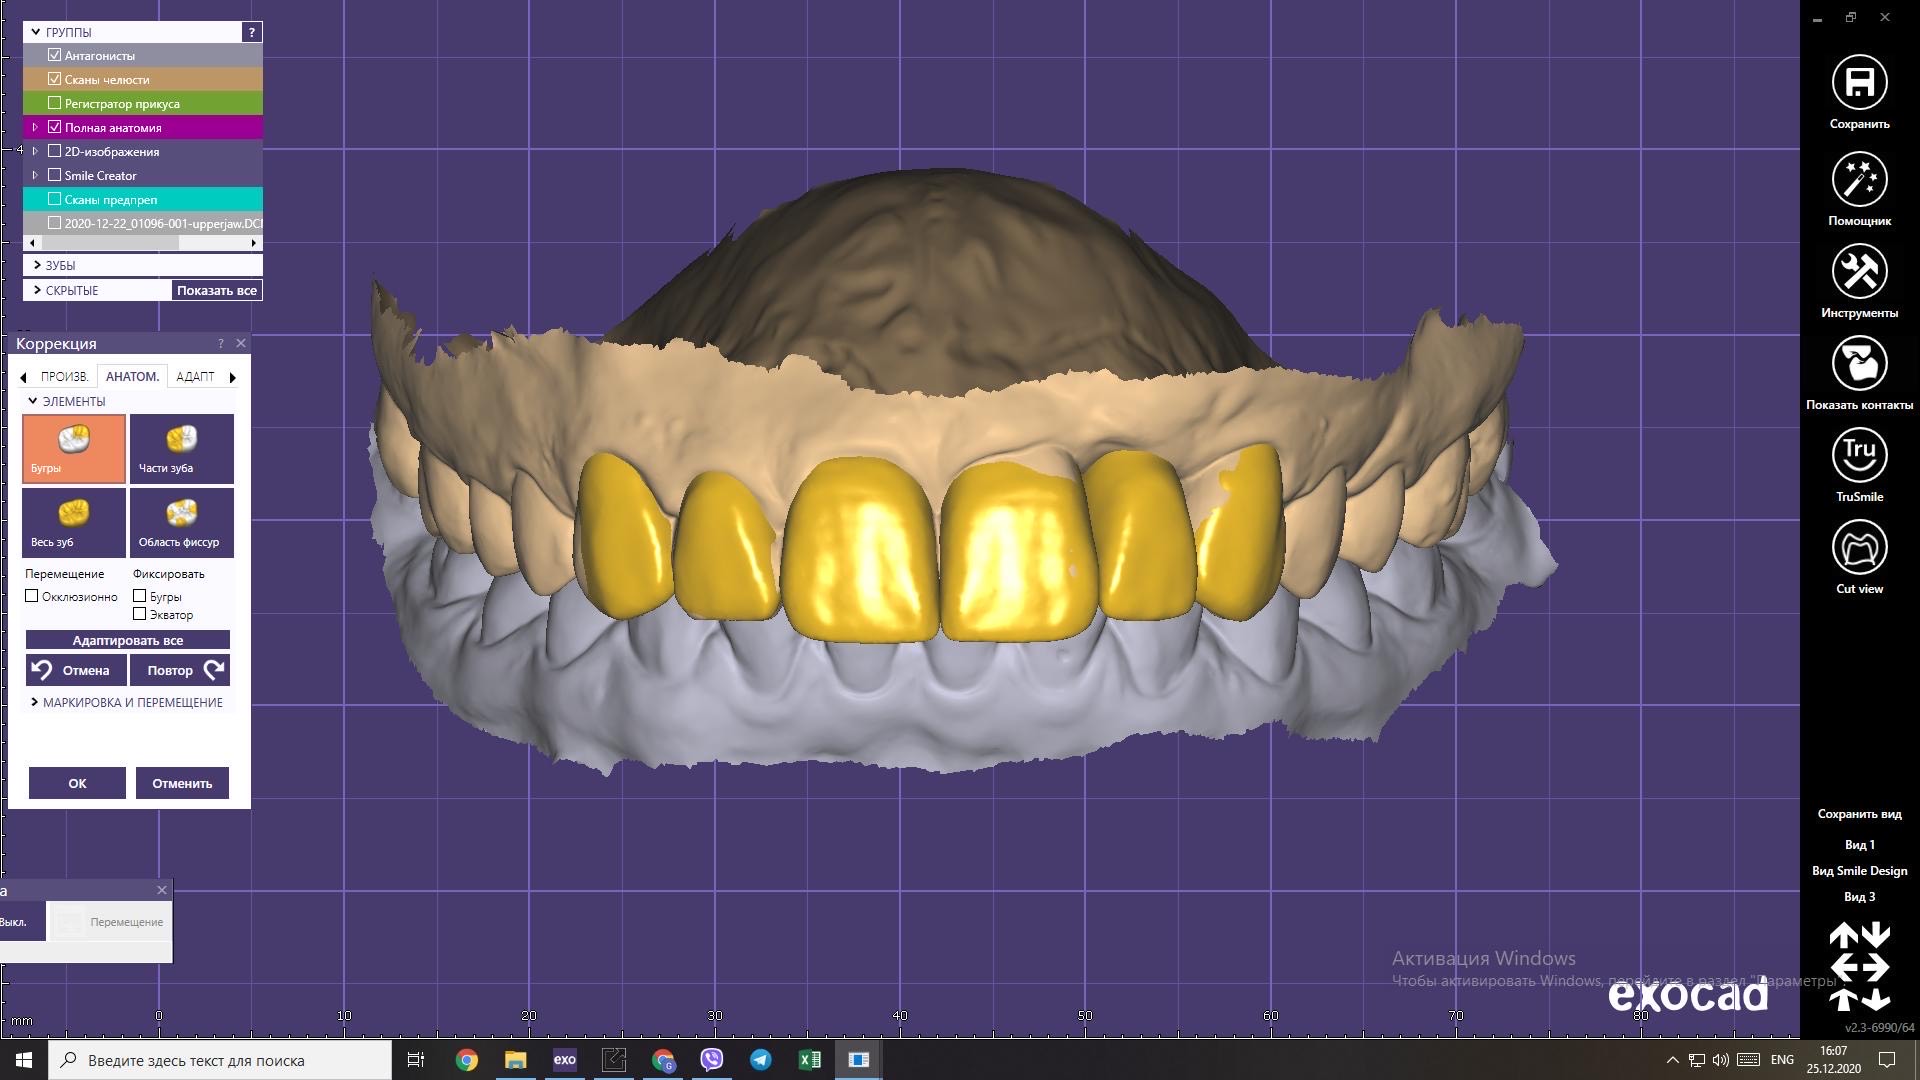The width and height of the screenshot is (1920, 1080).
Task: Click the Save (Сохранить) icon
Action: pyautogui.click(x=1859, y=83)
